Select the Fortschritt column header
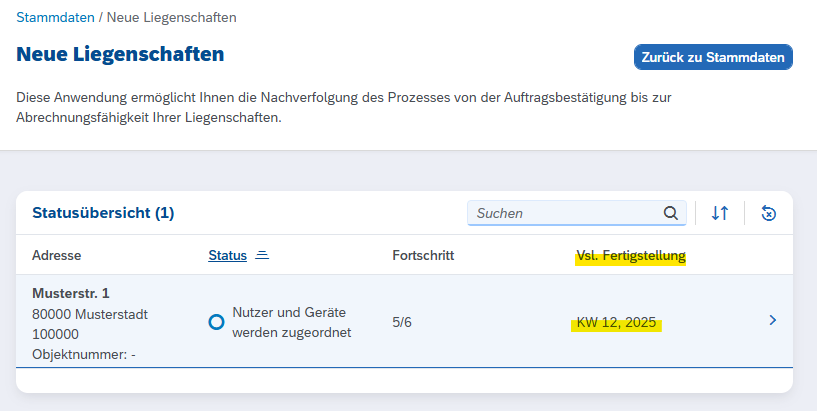The width and height of the screenshot is (817, 411). (x=423, y=255)
